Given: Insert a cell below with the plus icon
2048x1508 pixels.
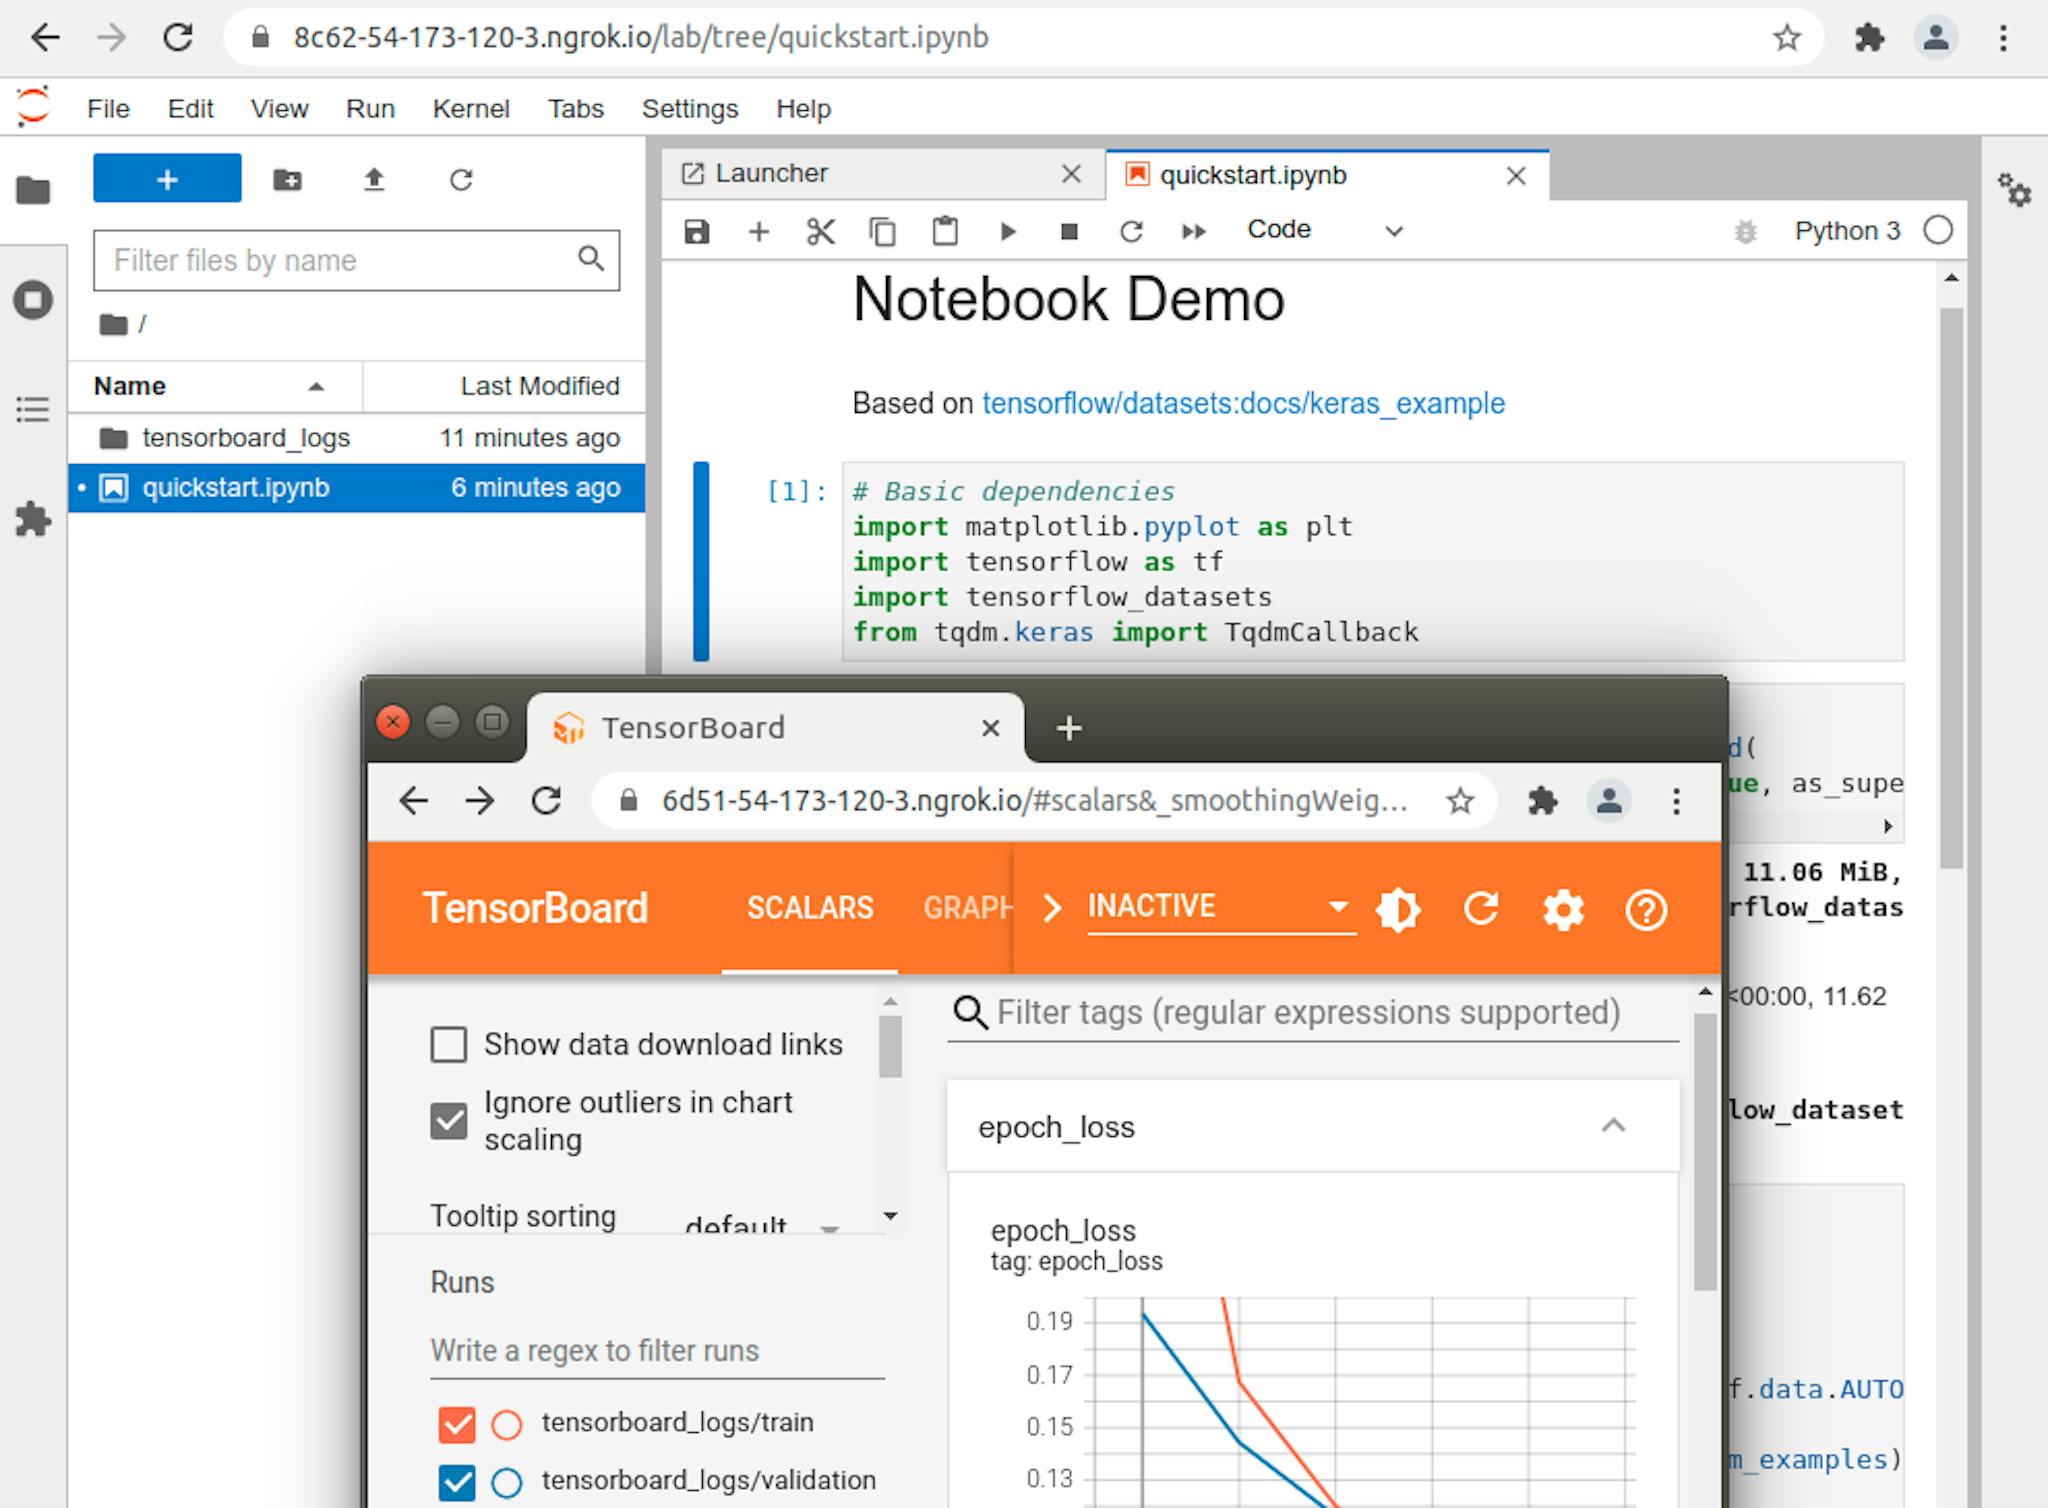Looking at the screenshot, I should [759, 232].
